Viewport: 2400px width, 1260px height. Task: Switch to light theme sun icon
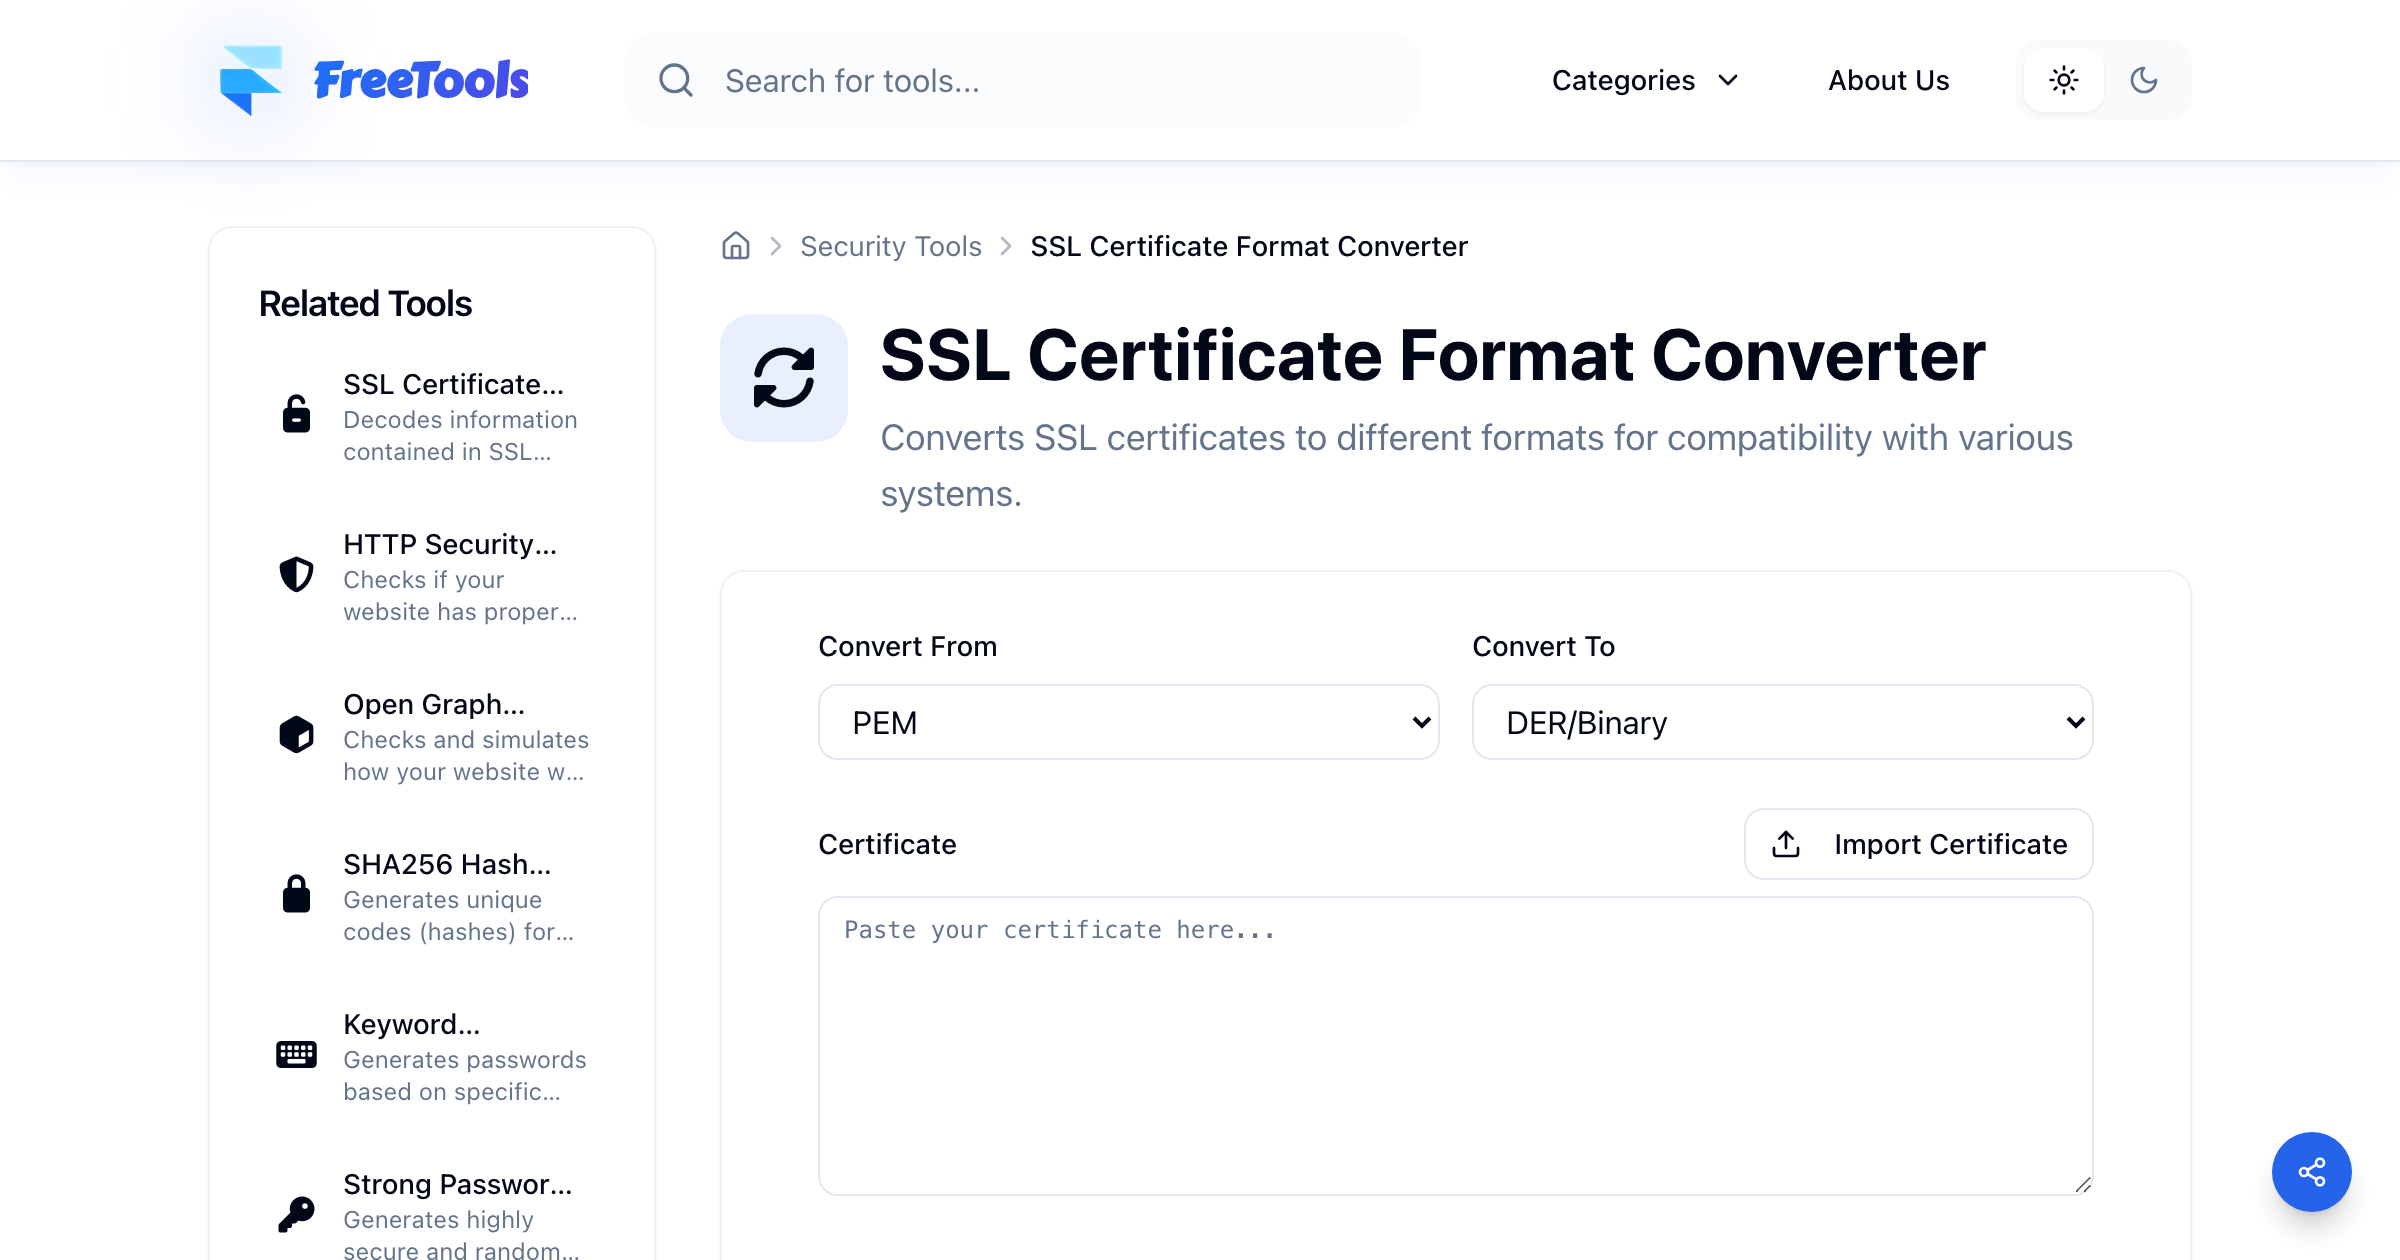2064,80
